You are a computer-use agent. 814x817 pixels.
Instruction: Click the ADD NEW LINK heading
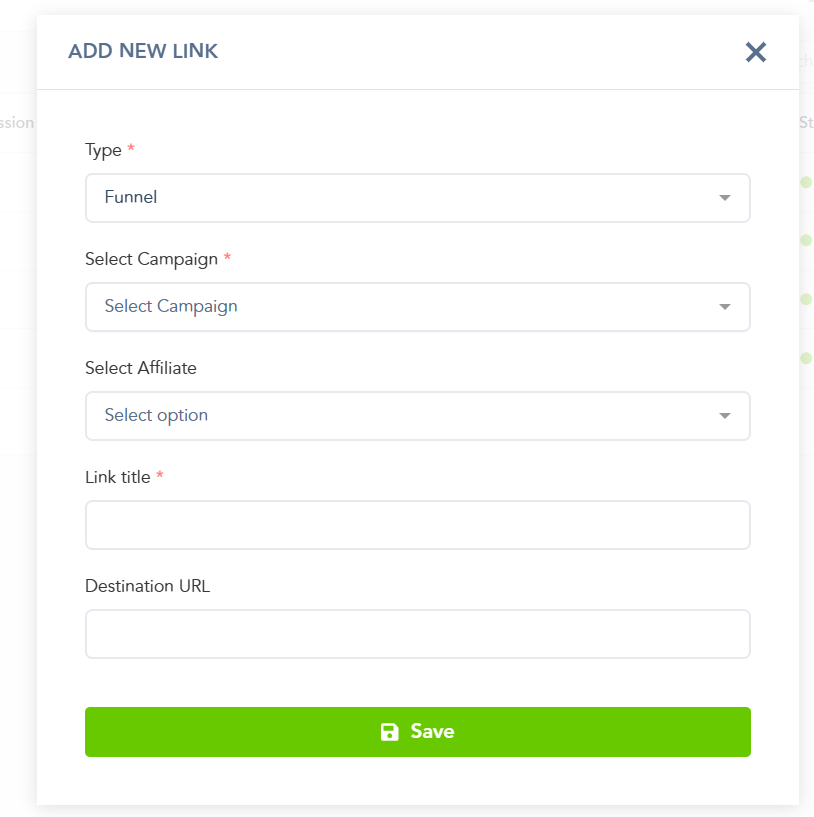click(x=143, y=51)
